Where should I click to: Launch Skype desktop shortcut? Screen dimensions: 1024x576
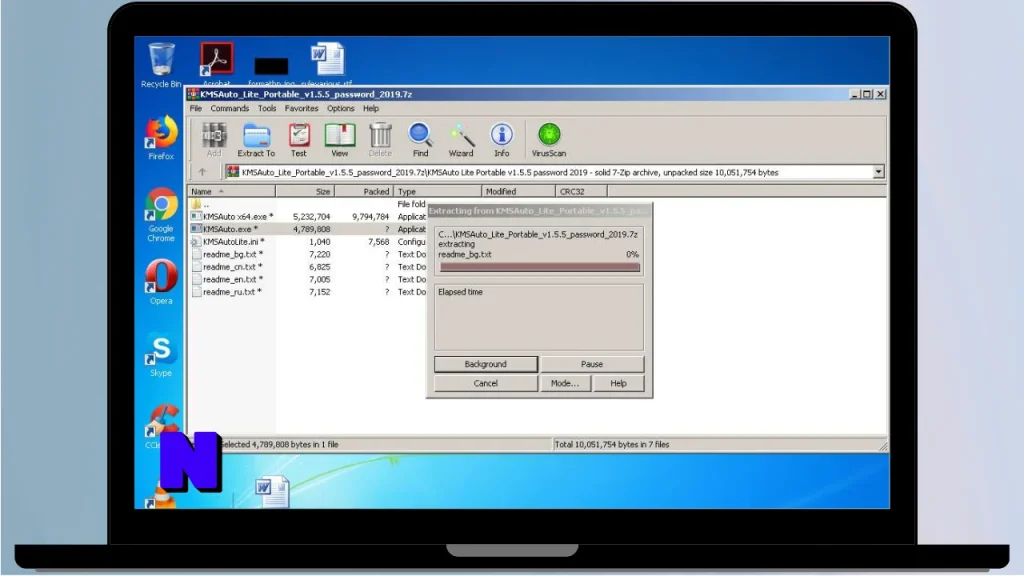161,355
